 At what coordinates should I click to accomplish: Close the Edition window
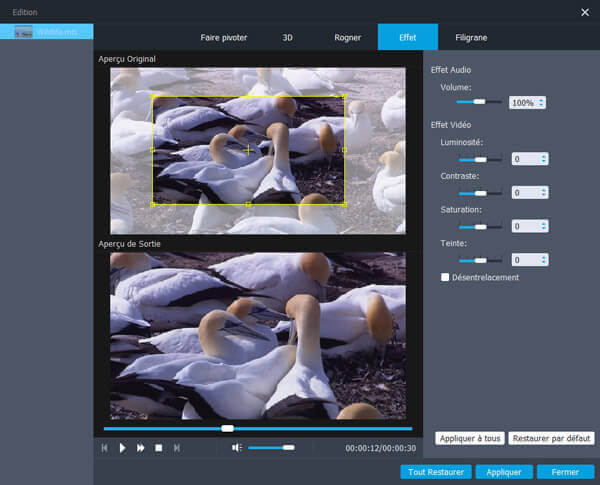tap(585, 12)
